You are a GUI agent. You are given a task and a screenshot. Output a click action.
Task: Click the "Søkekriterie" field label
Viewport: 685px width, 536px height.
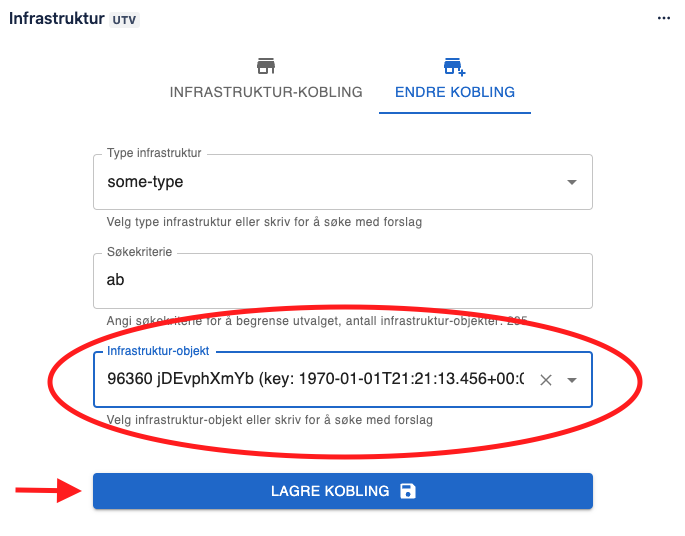141,253
